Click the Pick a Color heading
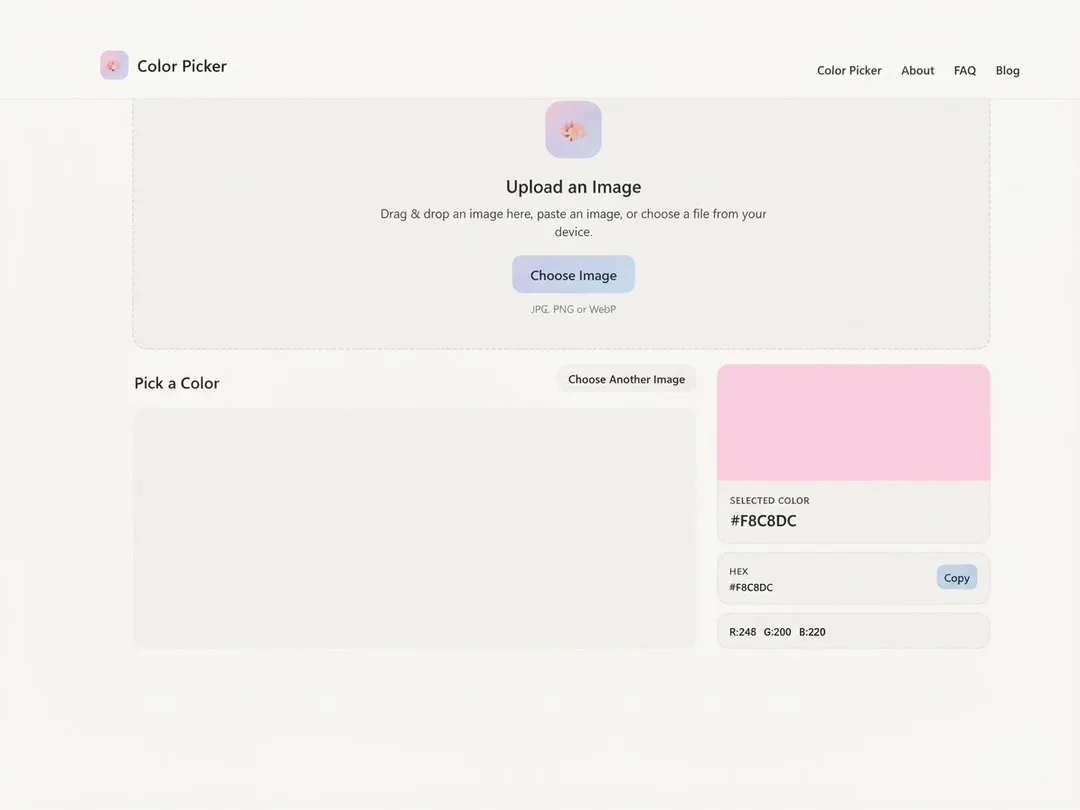Viewport: 1080px width, 810px height. coord(177,383)
